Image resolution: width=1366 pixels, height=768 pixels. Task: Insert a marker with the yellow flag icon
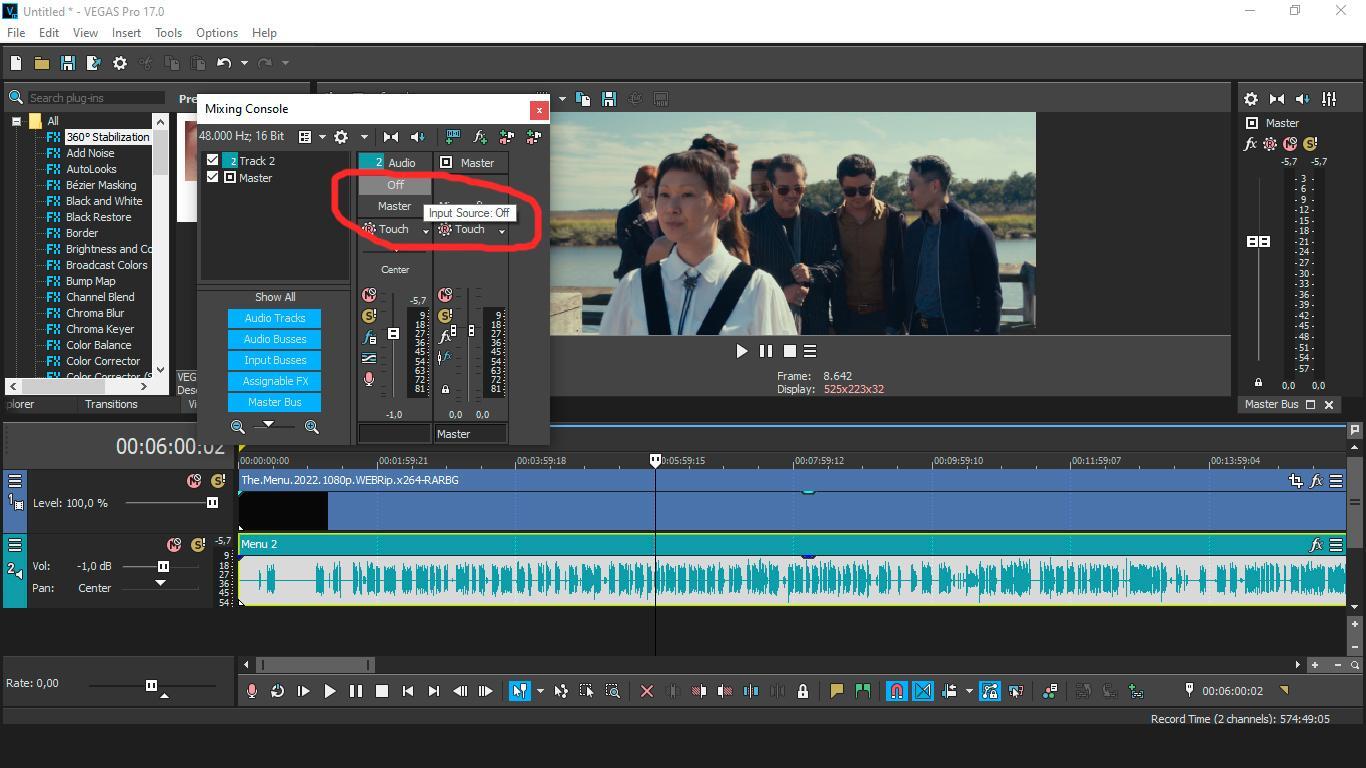click(x=837, y=691)
